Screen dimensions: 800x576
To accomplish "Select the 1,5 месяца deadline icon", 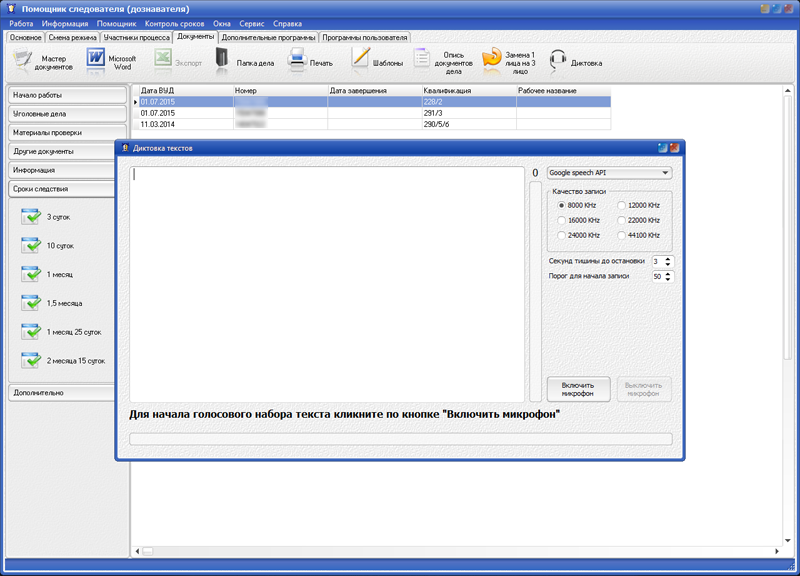I will [31, 303].
